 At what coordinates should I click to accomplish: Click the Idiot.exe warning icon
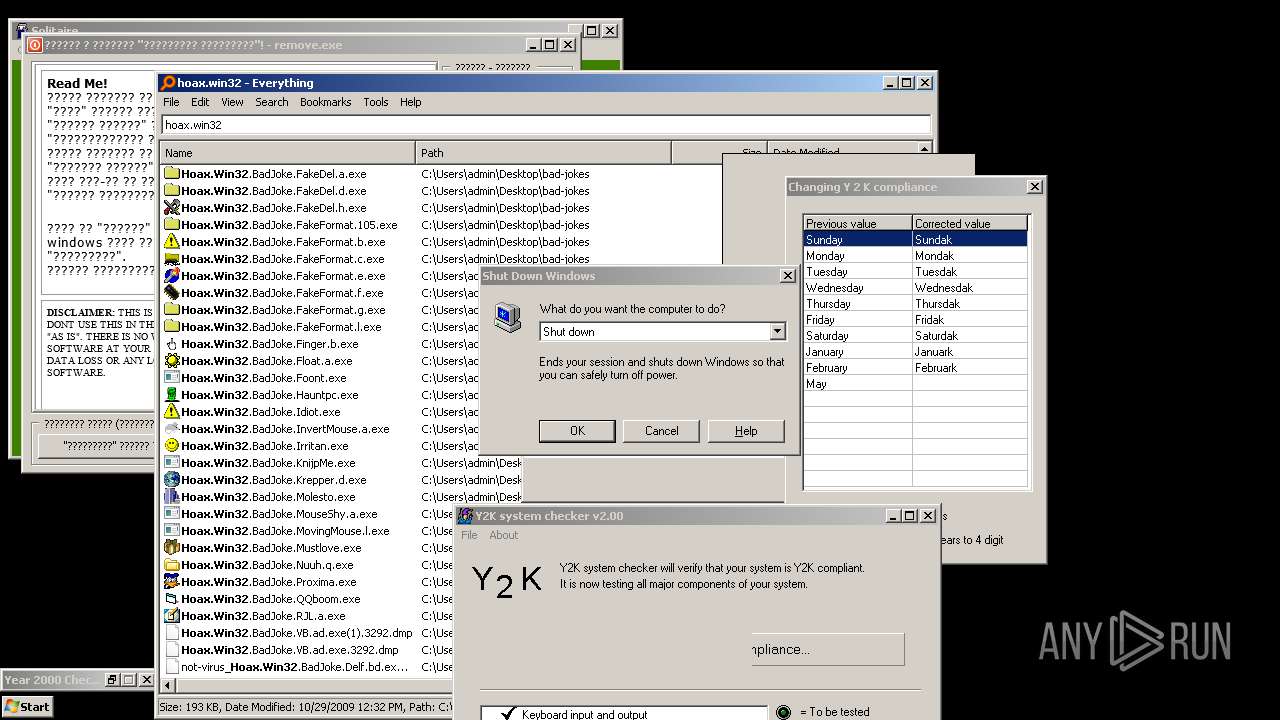(x=171, y=412)
